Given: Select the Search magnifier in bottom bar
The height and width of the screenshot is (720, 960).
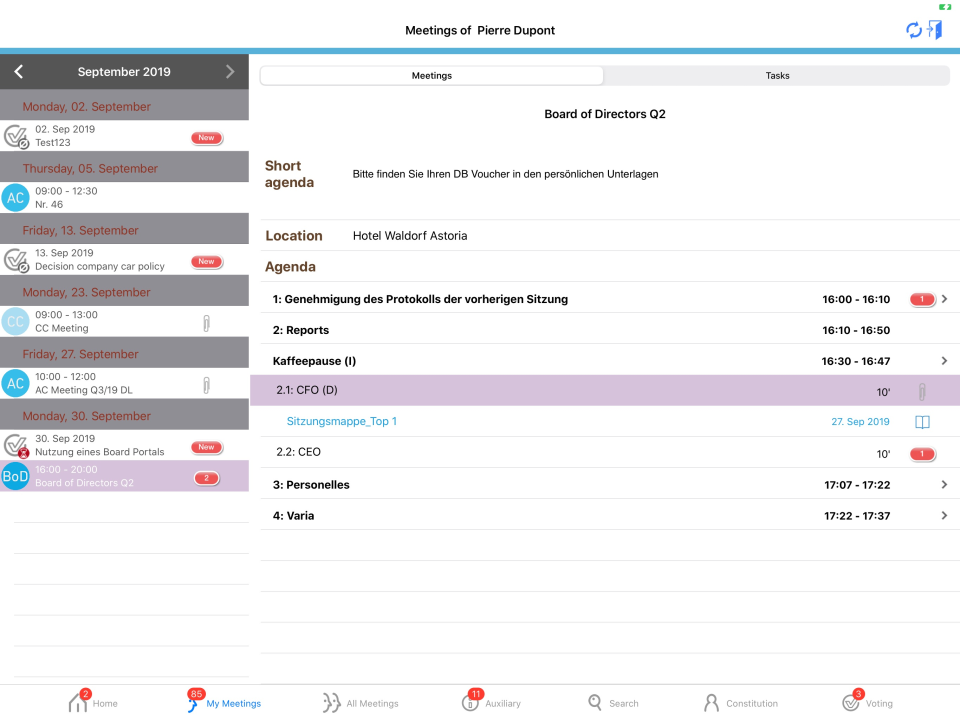Looking at the screenshot, I should coord(594,701).
